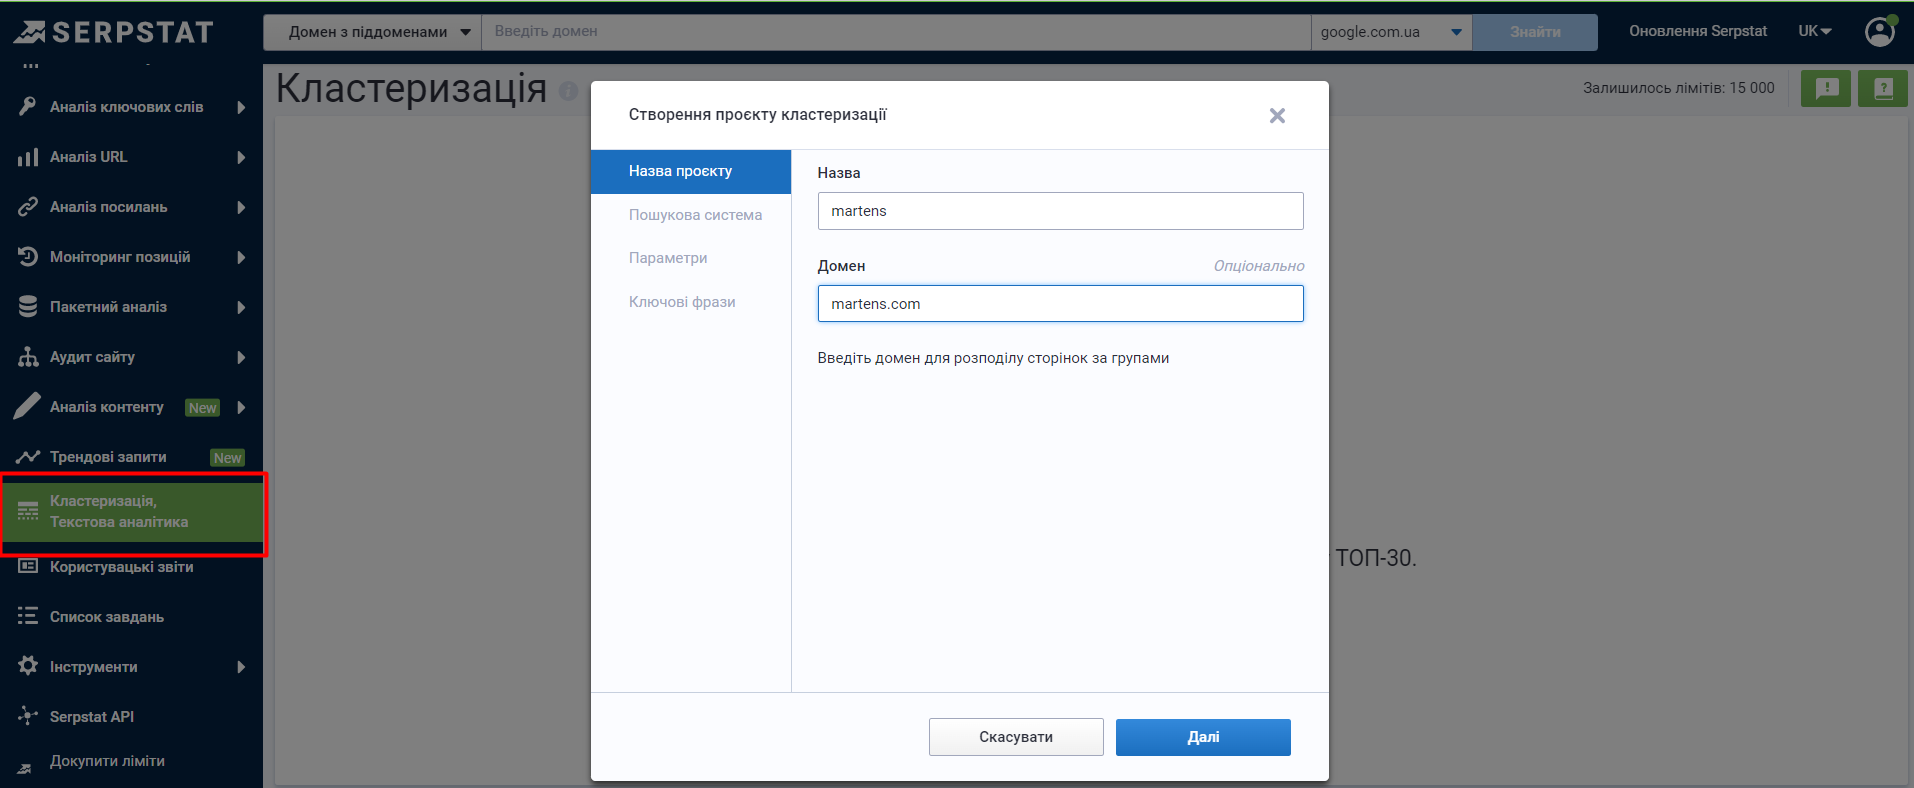Viewport: 1914px width, 788px height.
Task: Open the UK language dropdown
Action: tap(1814, 31)
